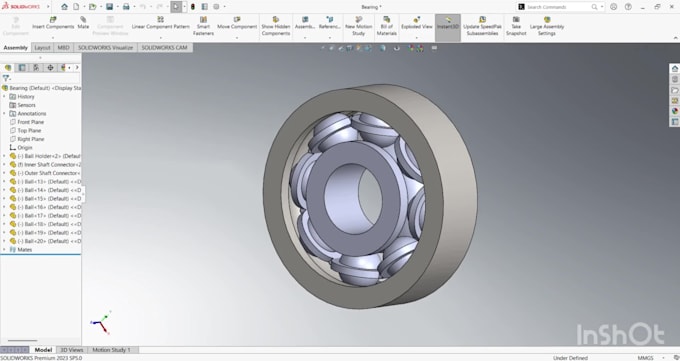Image resolution: width=680 pixels, height=361 pixels.
Task: Open the SOLIDWORKS CAM tab
Action: tap(164, 48)
